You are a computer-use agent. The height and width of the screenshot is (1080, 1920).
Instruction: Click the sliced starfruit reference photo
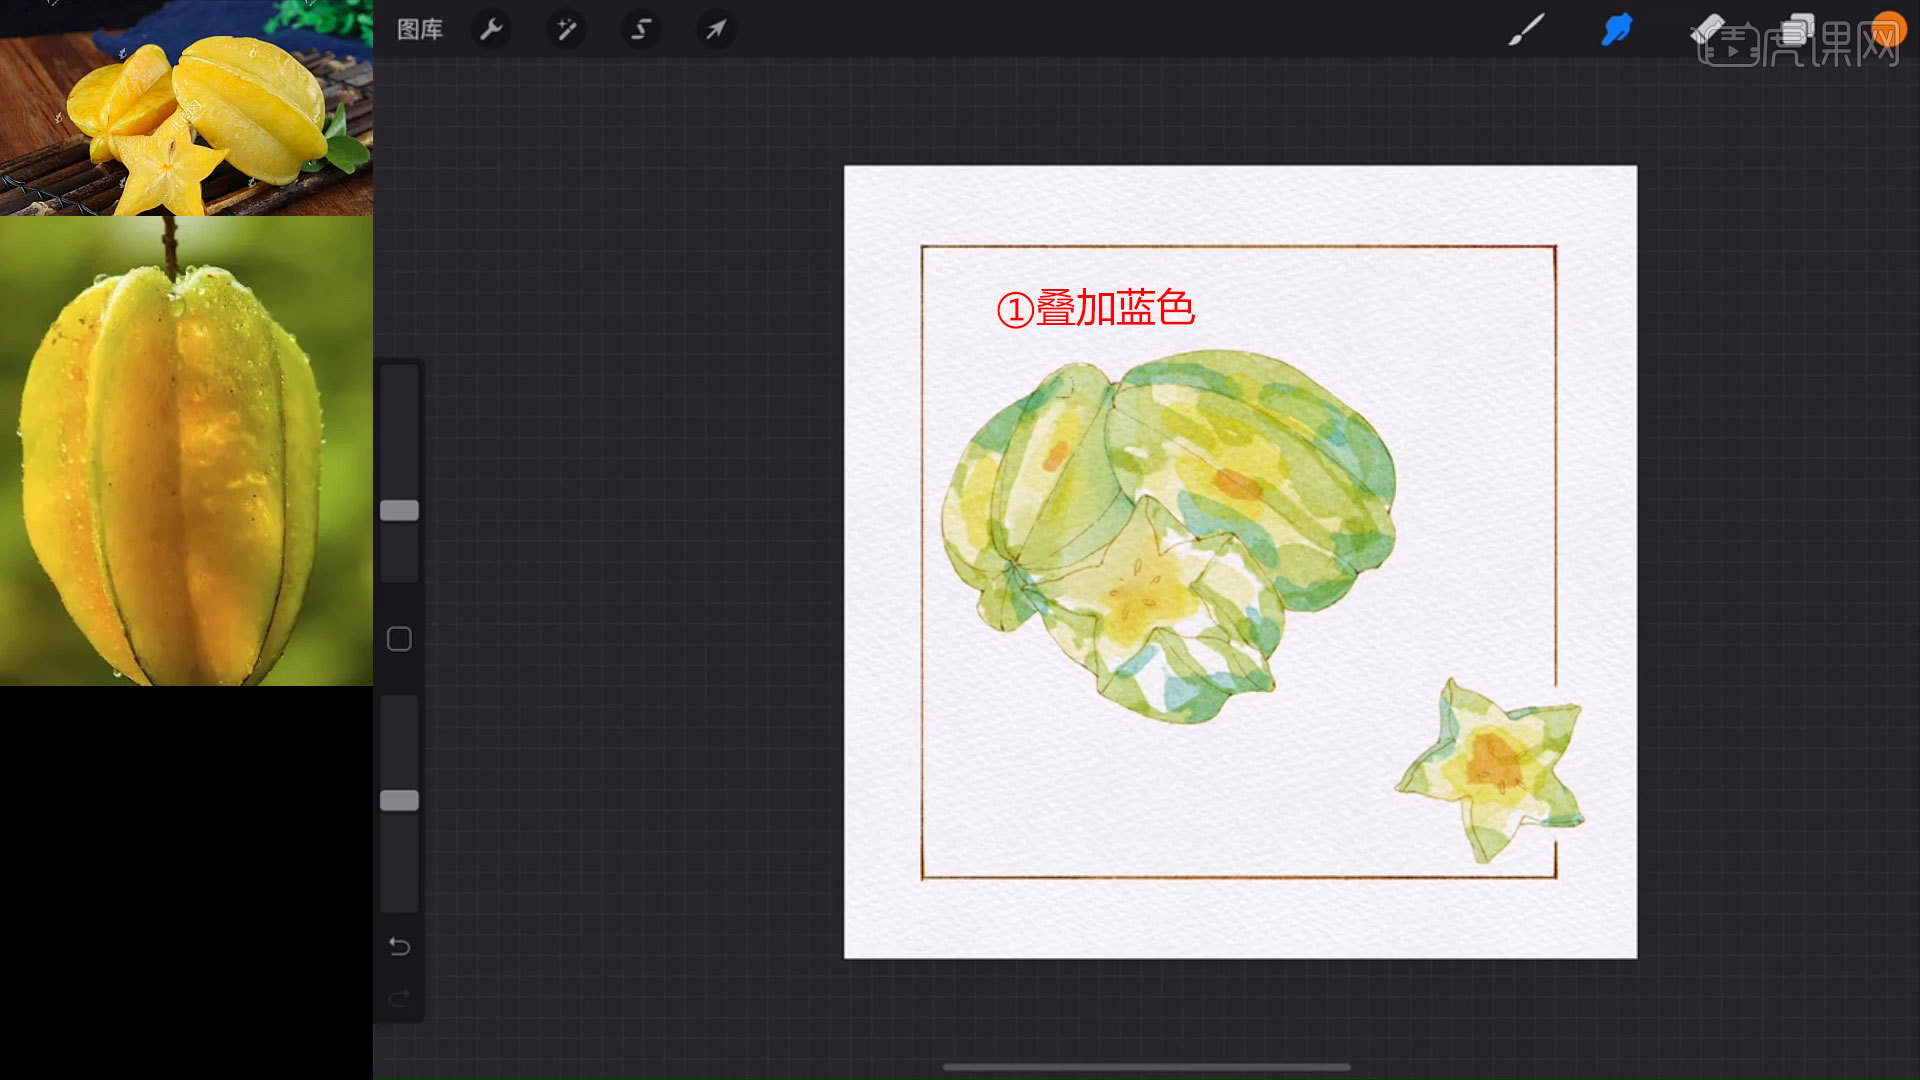pos(186,107)
